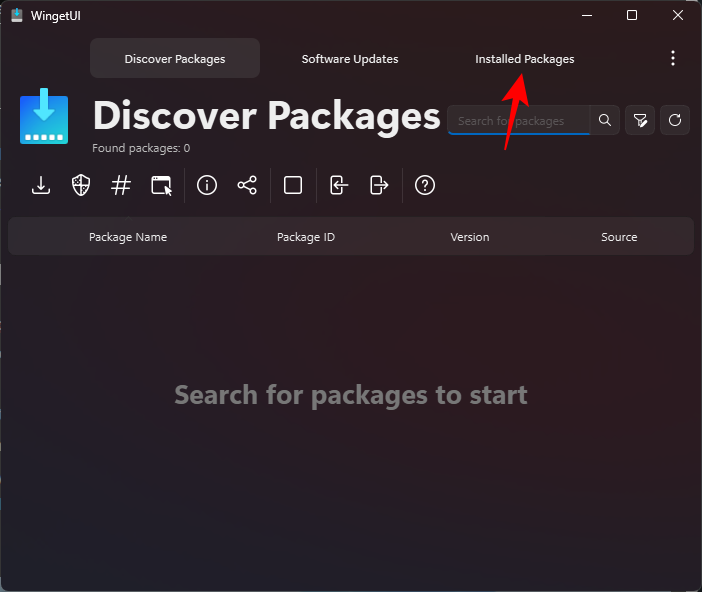Switch to Software Updates tab
Viewport: 702px width, 592px height.
350,59
